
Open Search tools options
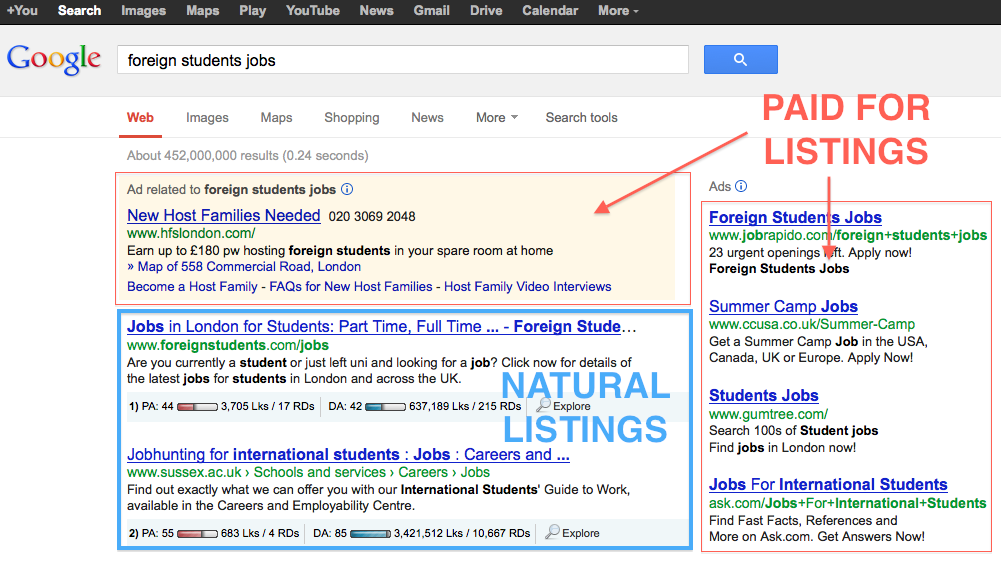[x=582, y=118]
